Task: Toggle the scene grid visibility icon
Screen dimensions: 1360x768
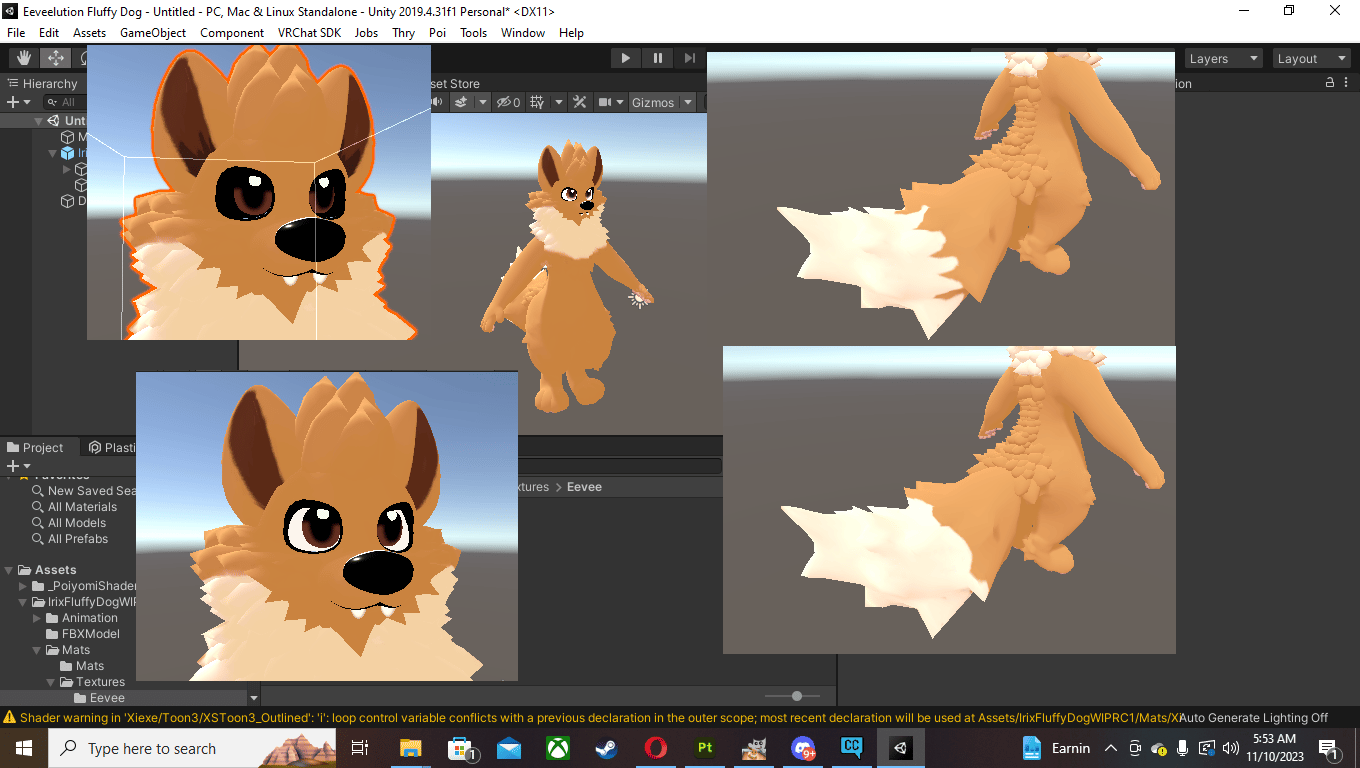Action: [537, 102]
